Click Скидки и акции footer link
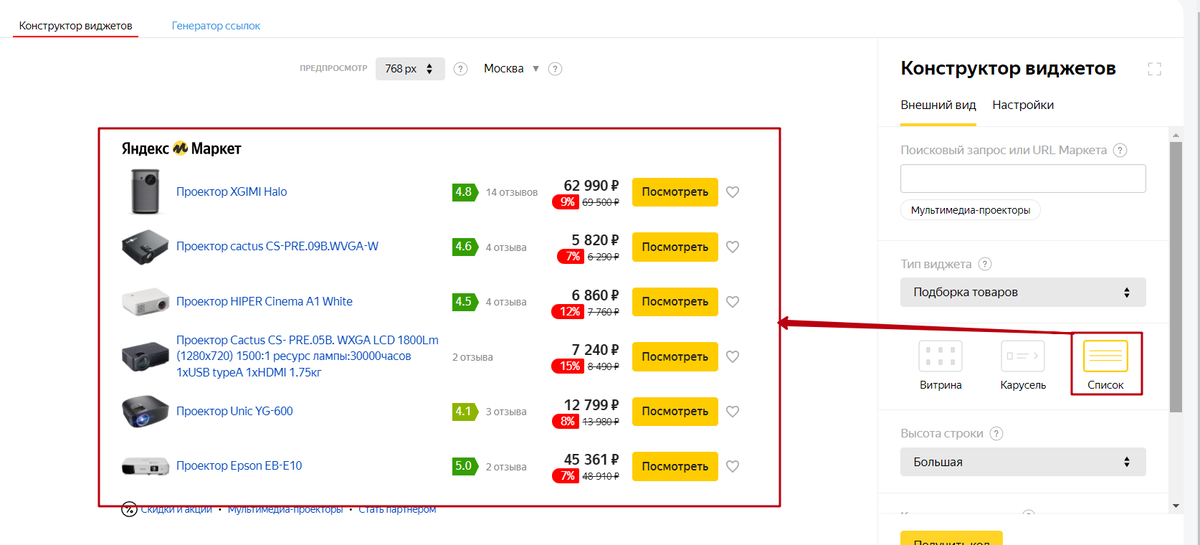Screen dimensions: 1200x545 click(x=176, y=509)
